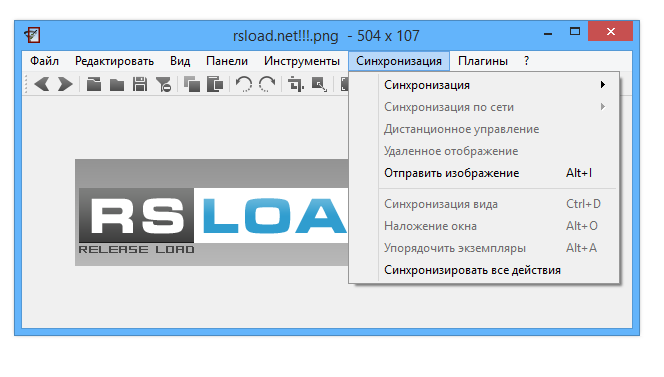Open the Плагины menu
The width and height of the screenshot is (664, 377).
tap(483, 61)
